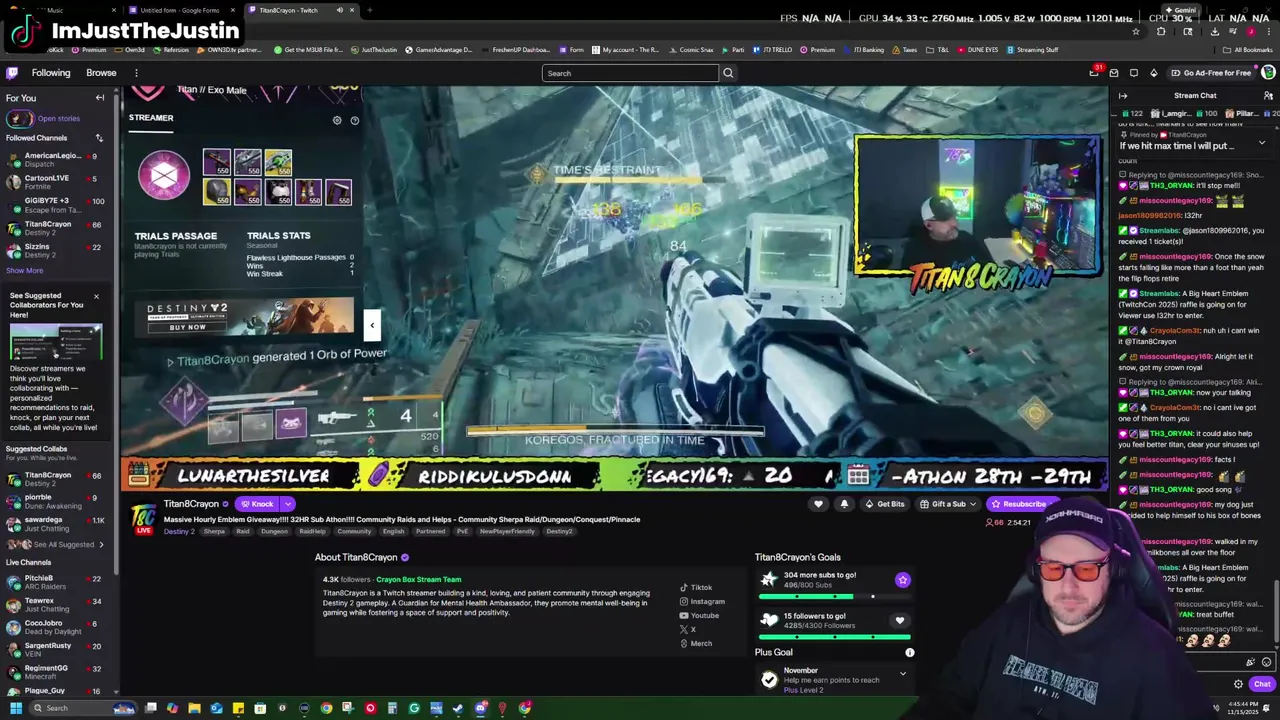1280x720 pixels.
Task: Select Sizzlns channel in sidebar
Action: (x=54, y=250)
